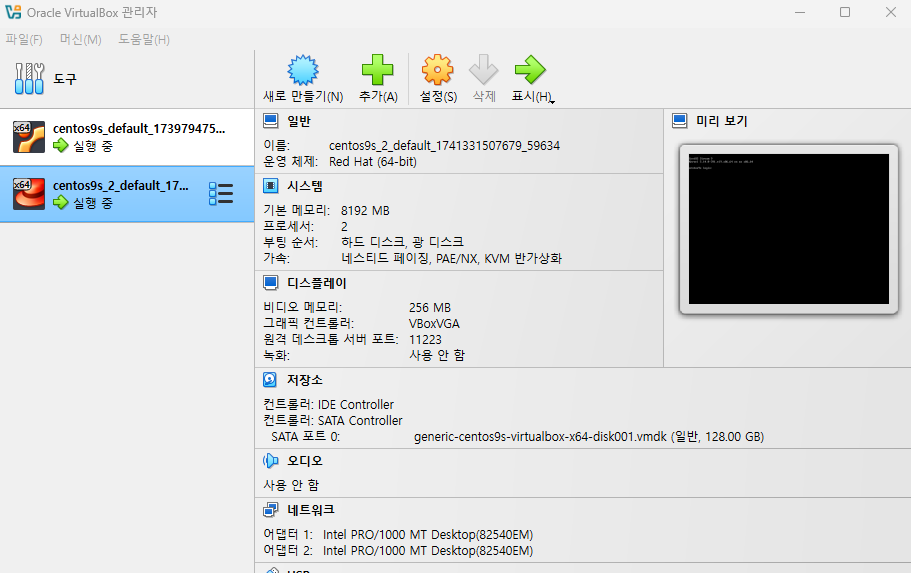Viewport: 911px width, 573px height.
Task: Maximize the VirtualBox Manager window
Action: 845,12
